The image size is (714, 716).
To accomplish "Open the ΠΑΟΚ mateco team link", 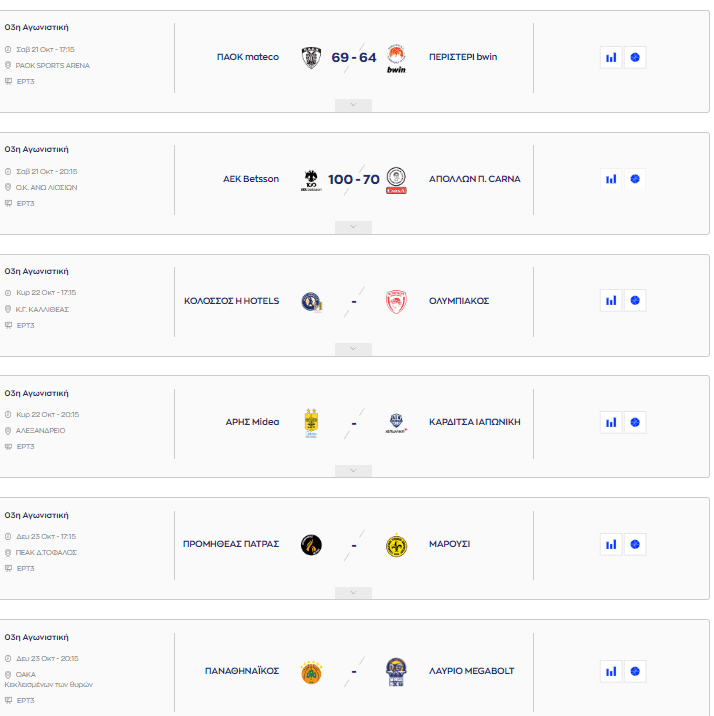I will (248, 57).
